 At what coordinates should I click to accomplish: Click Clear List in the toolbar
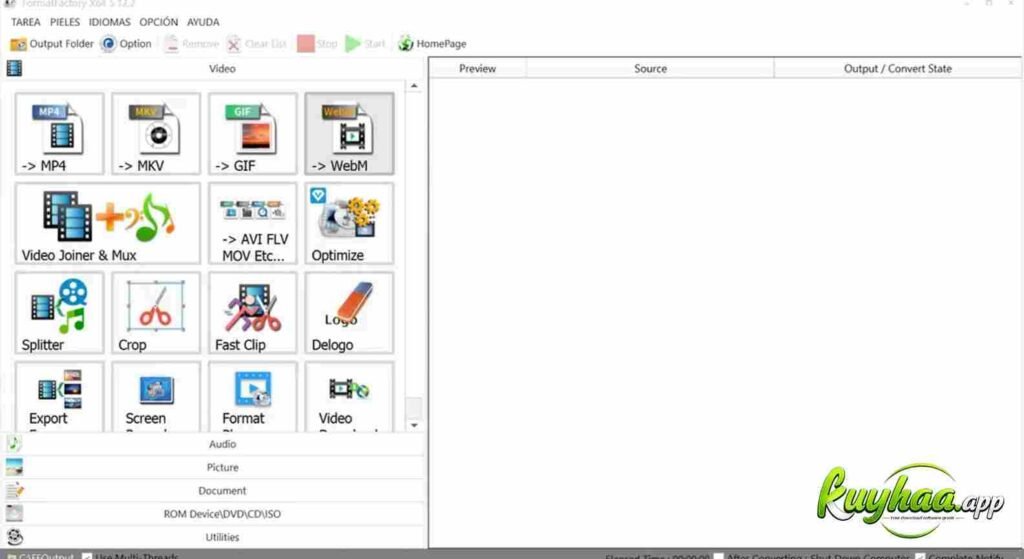point(257,44)
